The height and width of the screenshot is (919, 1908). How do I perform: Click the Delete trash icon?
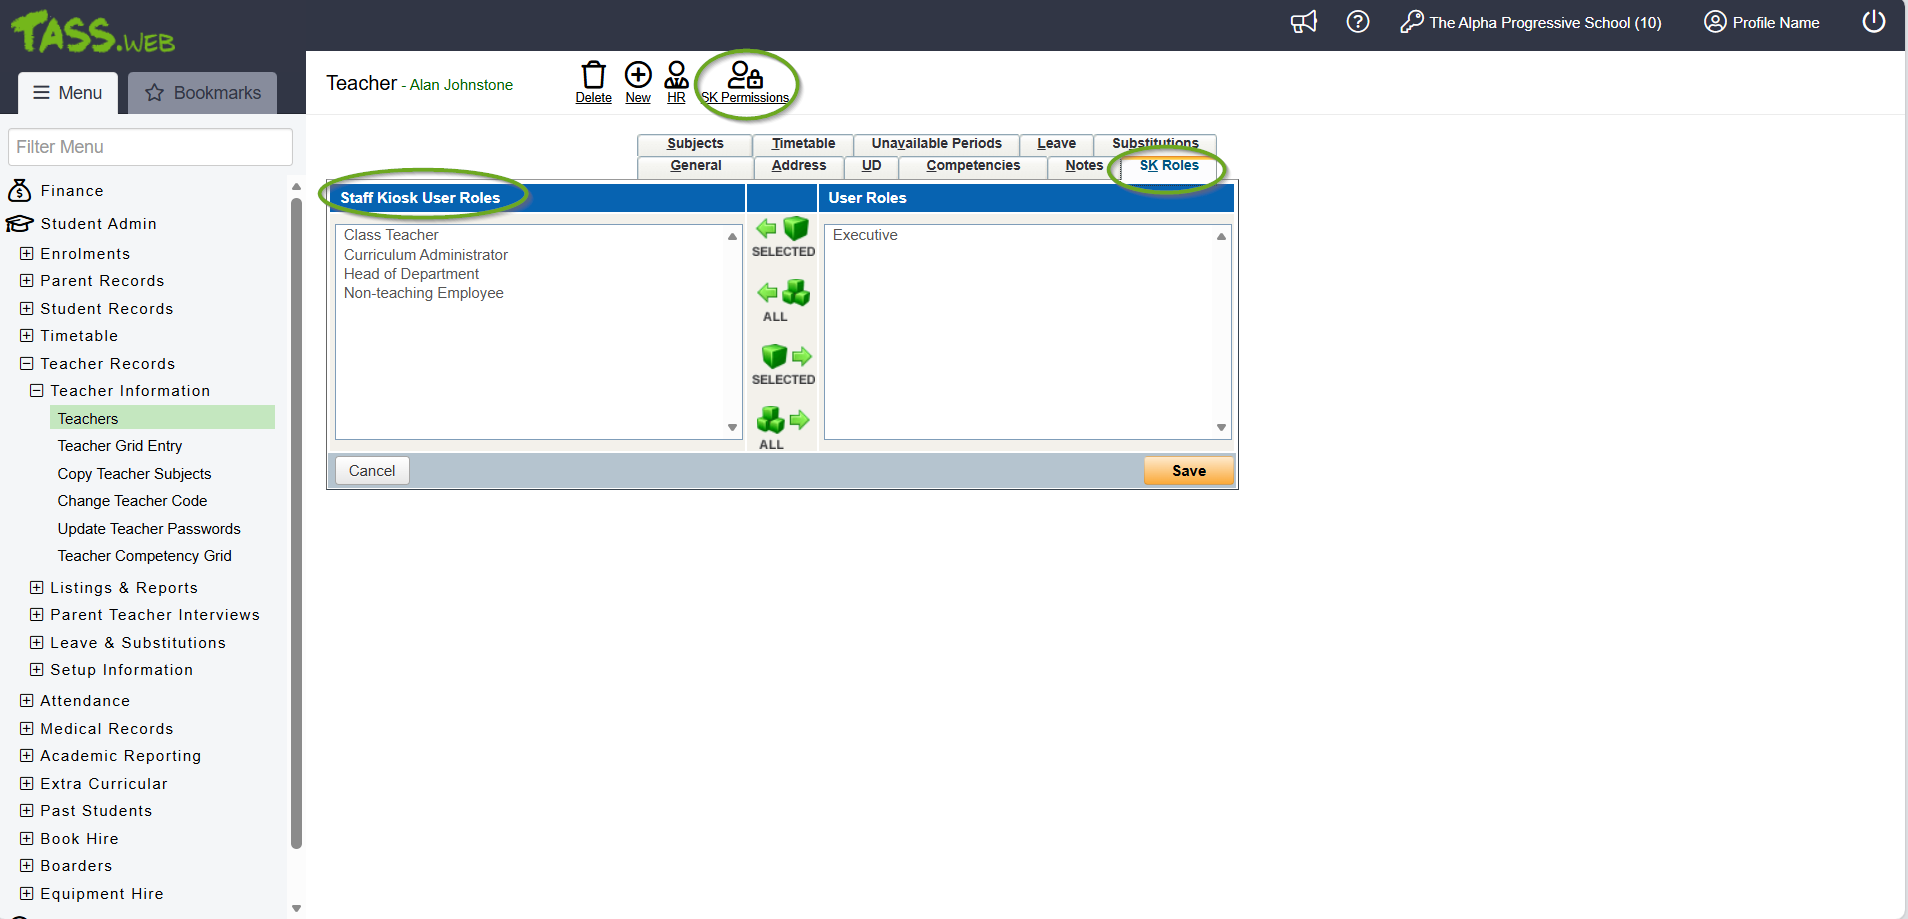pyautogui.click(x=593, y=76)
